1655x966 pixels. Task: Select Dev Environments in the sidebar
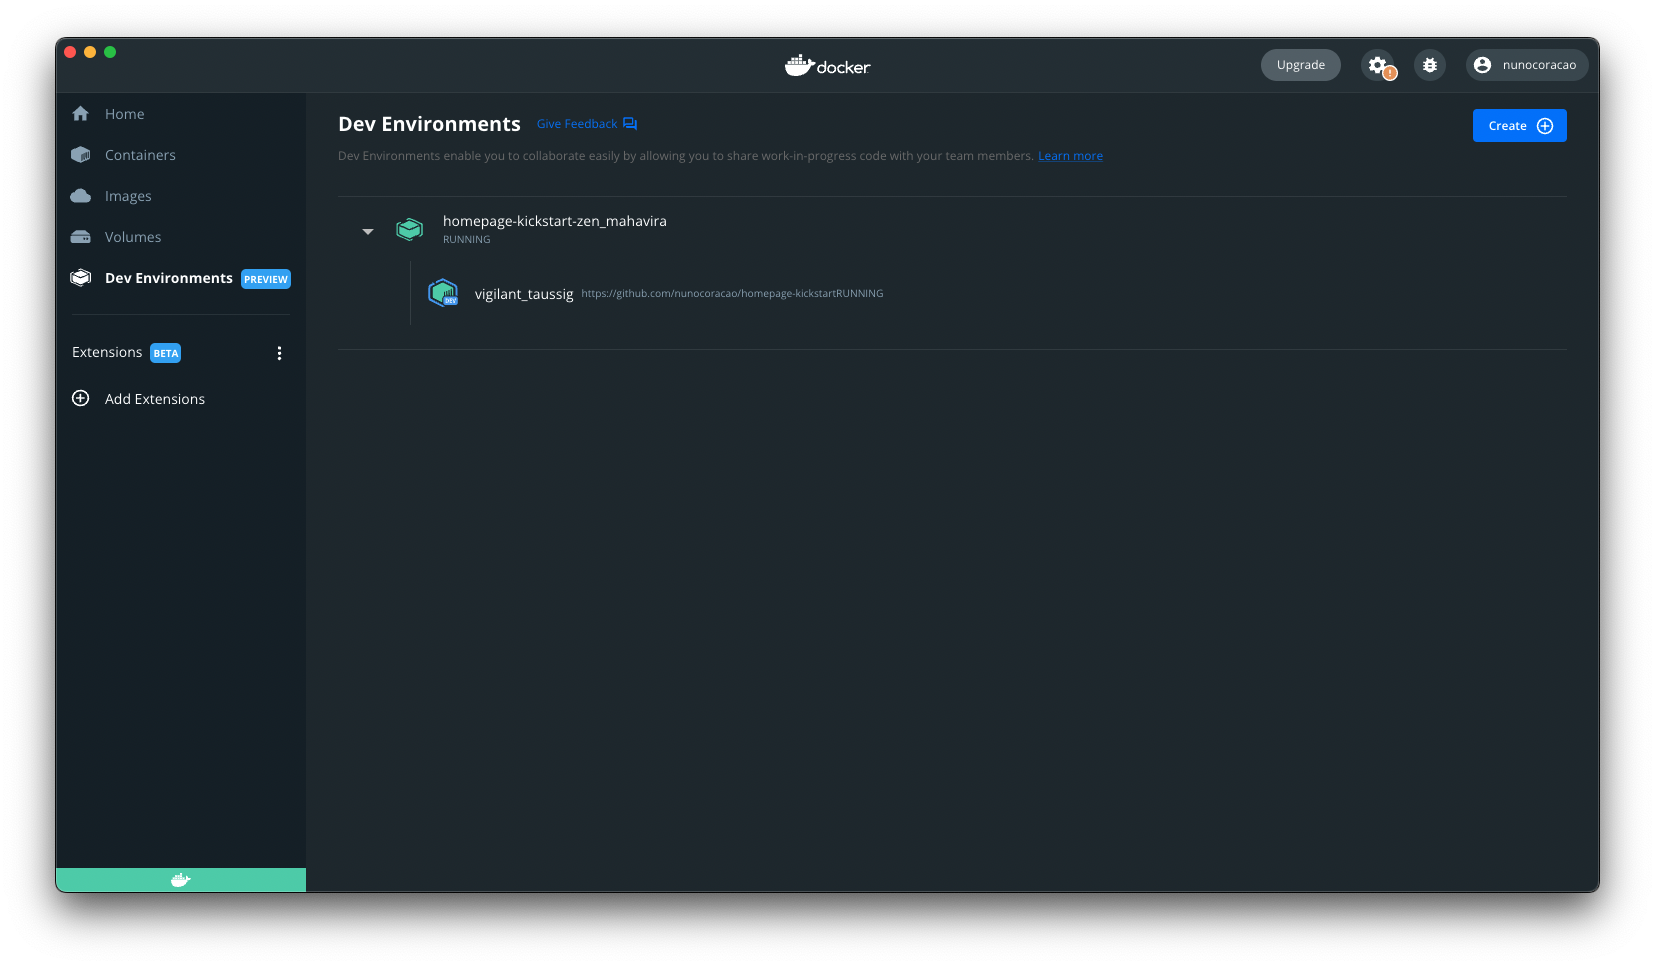[168, 278]
